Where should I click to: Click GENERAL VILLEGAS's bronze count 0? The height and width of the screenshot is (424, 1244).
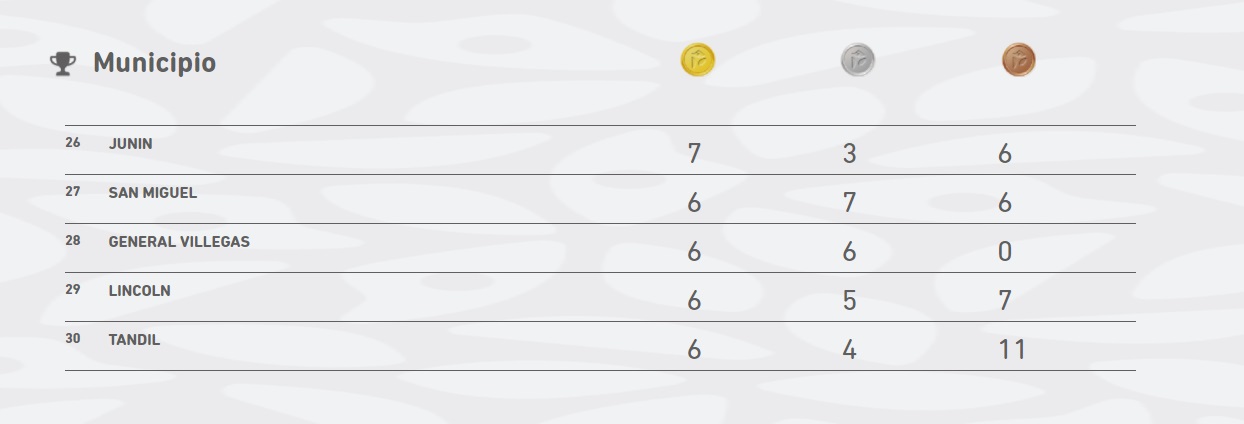click(x=1005, y=252)
